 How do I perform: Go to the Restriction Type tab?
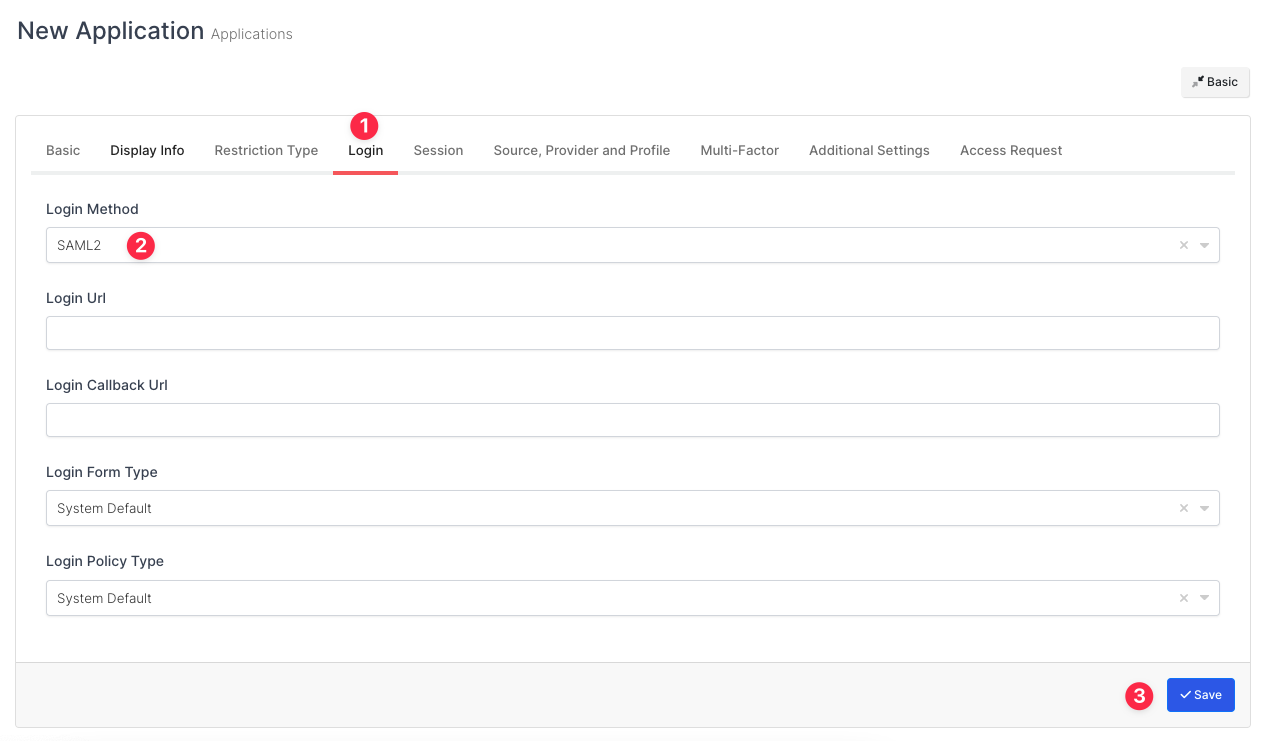[266, 150]
